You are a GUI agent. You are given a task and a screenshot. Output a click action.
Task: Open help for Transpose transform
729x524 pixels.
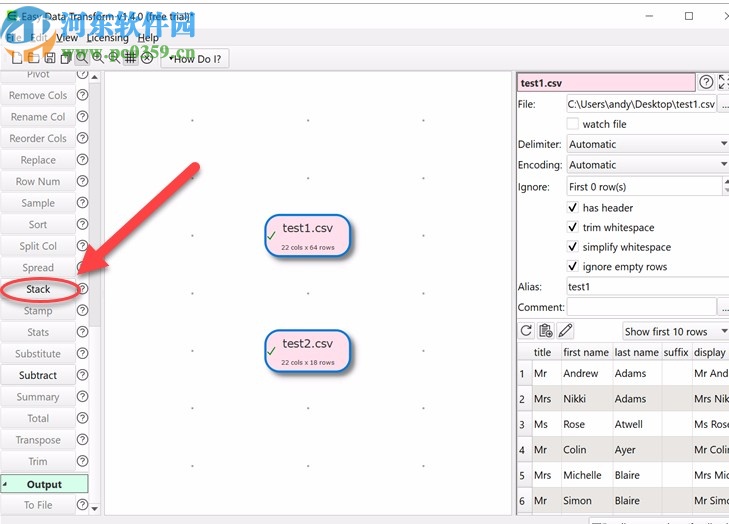pos(82,439)
